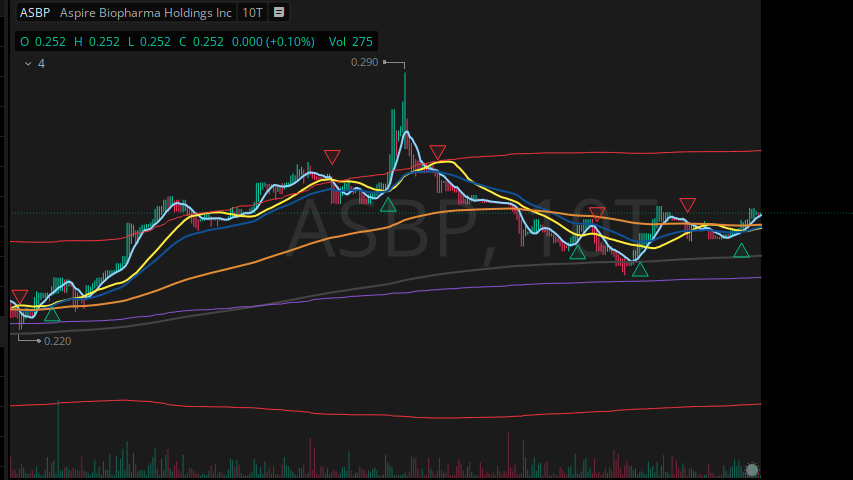Screen dimensions: 853x480
Task: Click the ASBP ticker symbol
Action: [35, 13]
